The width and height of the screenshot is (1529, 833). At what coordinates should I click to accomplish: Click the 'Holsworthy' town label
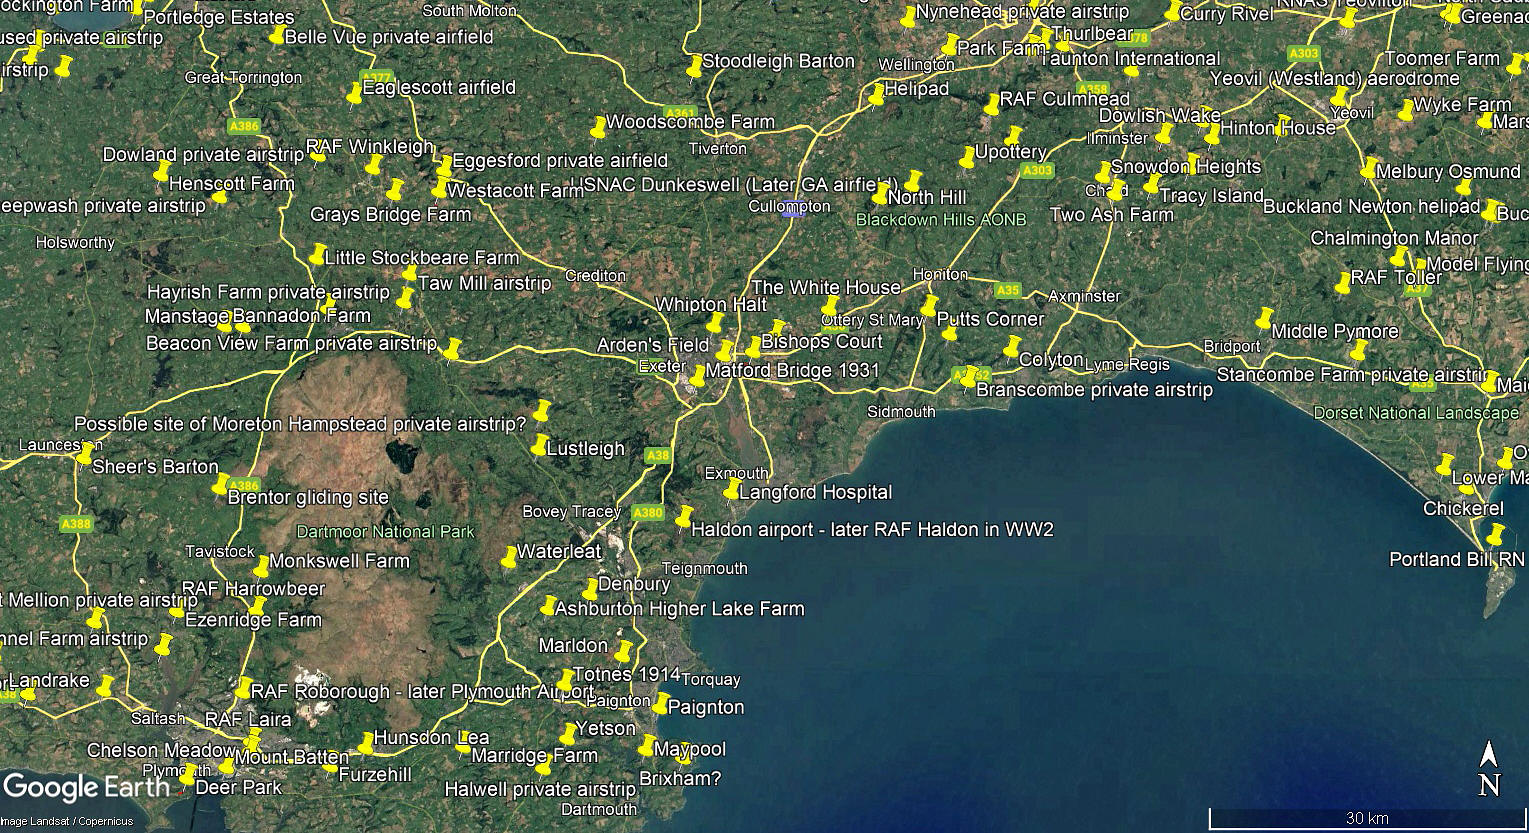(75, 242)
